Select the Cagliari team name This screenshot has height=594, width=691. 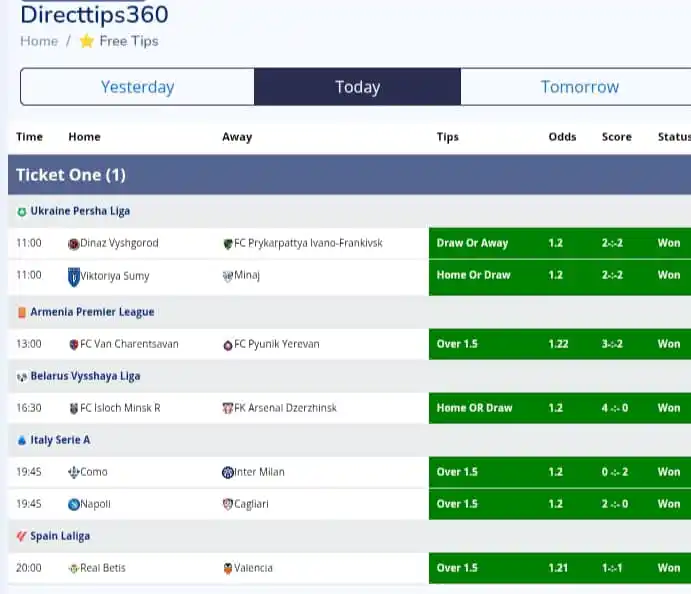[251, 504]
